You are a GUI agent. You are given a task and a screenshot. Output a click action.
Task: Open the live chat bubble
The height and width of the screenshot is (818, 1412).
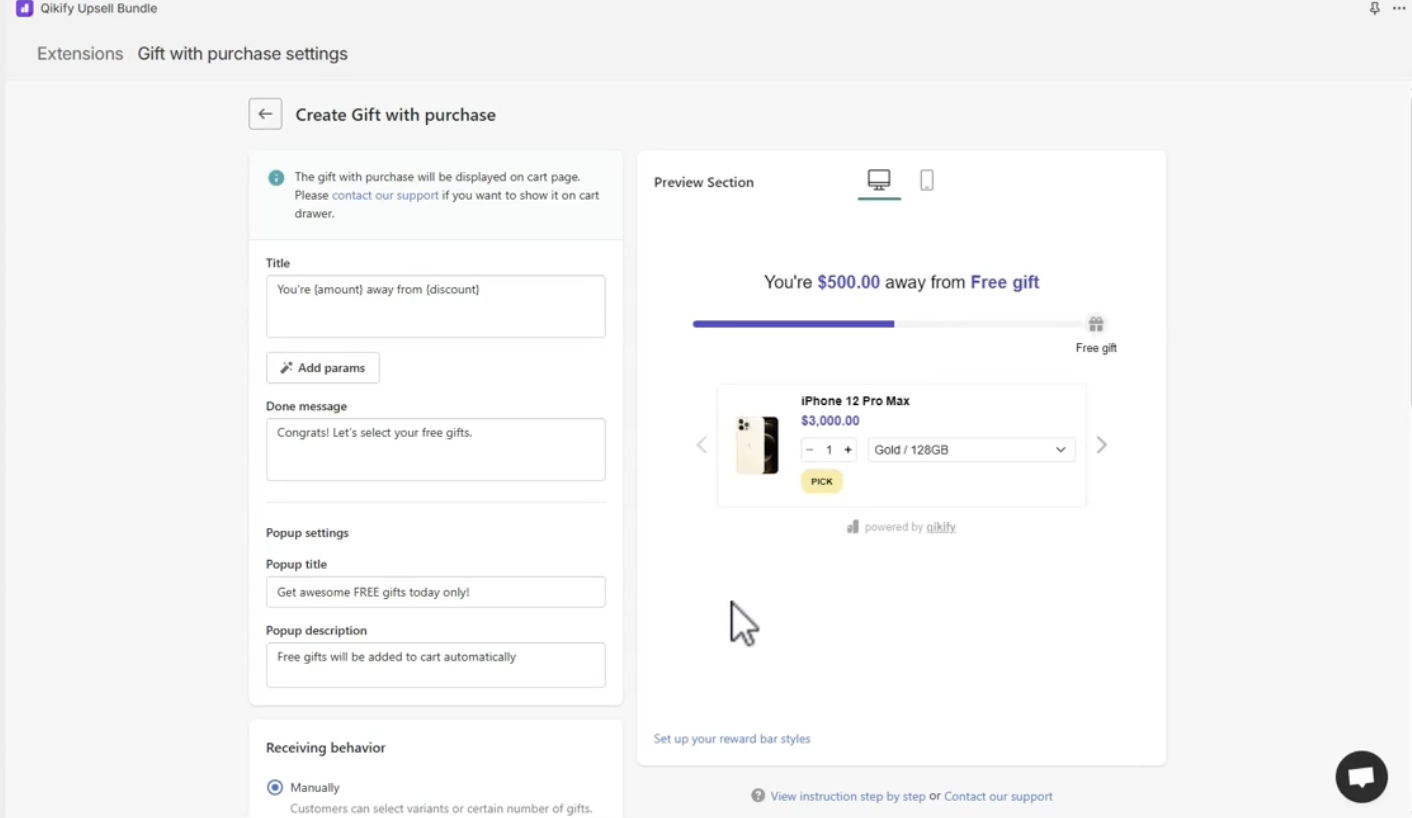tap(1361, 777)
